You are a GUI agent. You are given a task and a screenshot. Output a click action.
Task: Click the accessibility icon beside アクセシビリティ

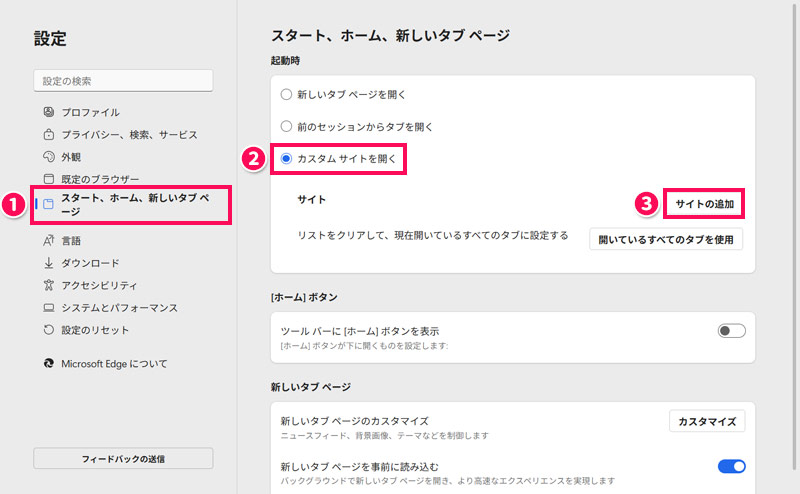[48, 285]
